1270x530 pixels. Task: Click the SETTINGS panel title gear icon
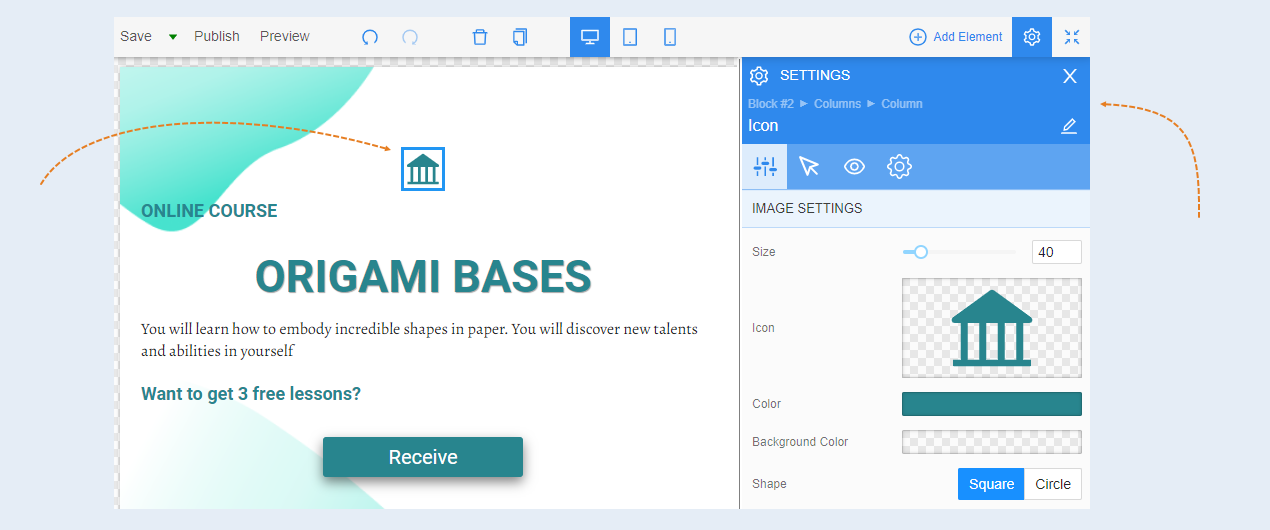759,76
